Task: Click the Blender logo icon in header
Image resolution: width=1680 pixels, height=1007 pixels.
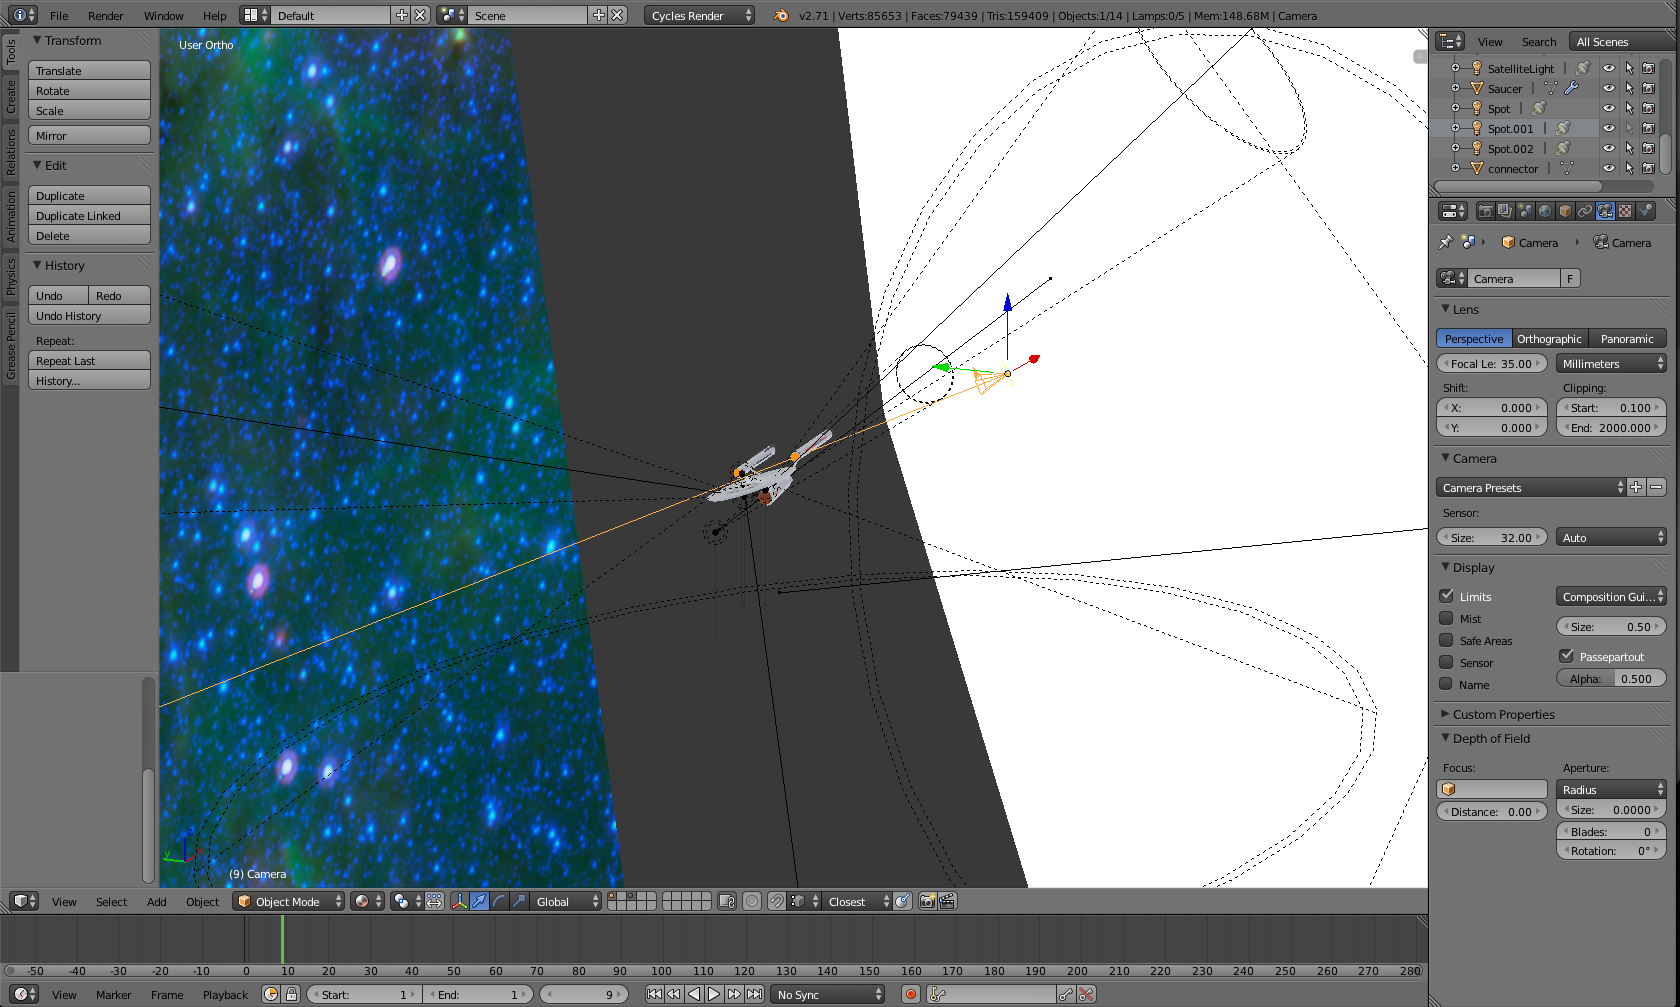Action: pos(781,15)
